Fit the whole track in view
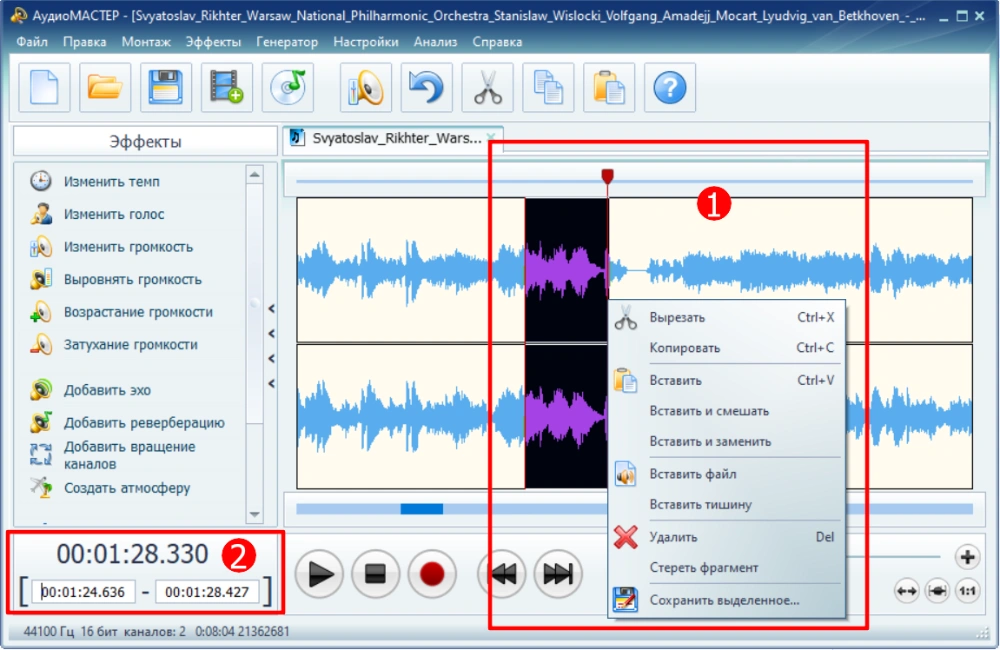This screenshot has width=1000, height=650. point(906,591)
